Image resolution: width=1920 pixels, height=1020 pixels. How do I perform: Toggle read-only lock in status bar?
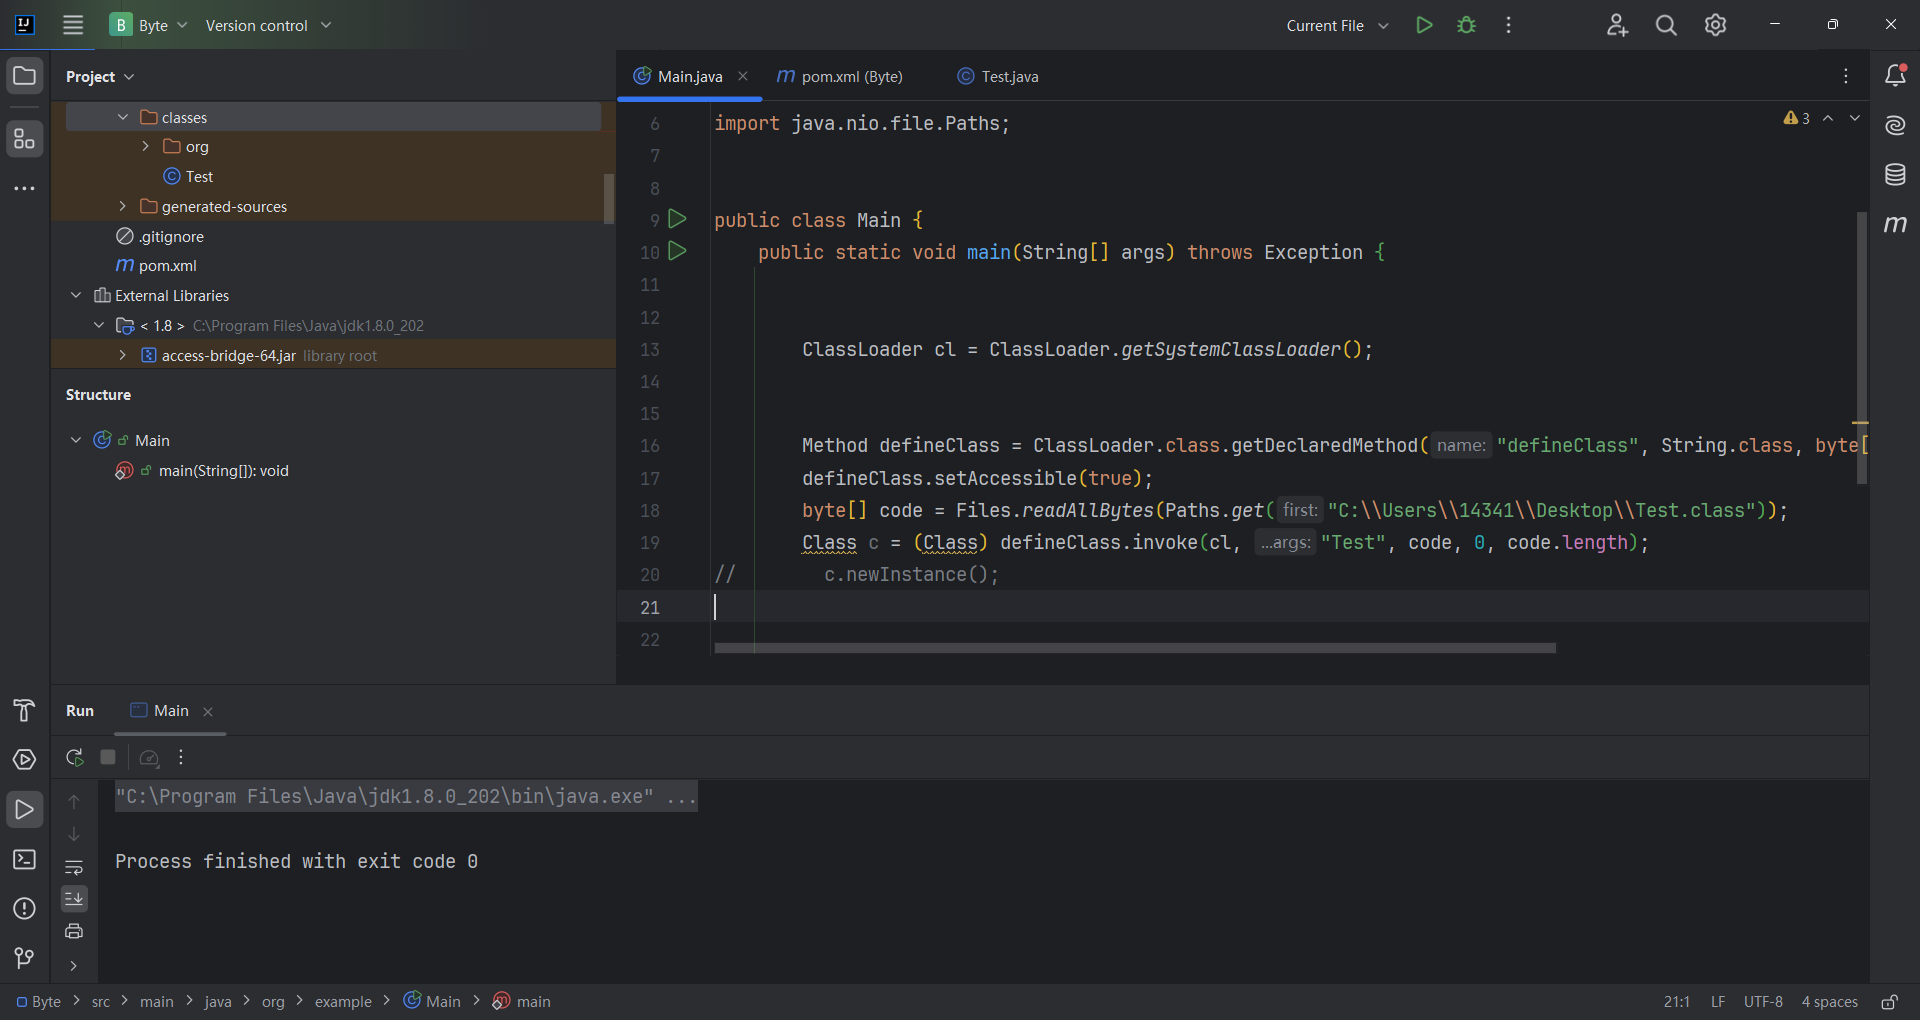coord(1889,1002)
